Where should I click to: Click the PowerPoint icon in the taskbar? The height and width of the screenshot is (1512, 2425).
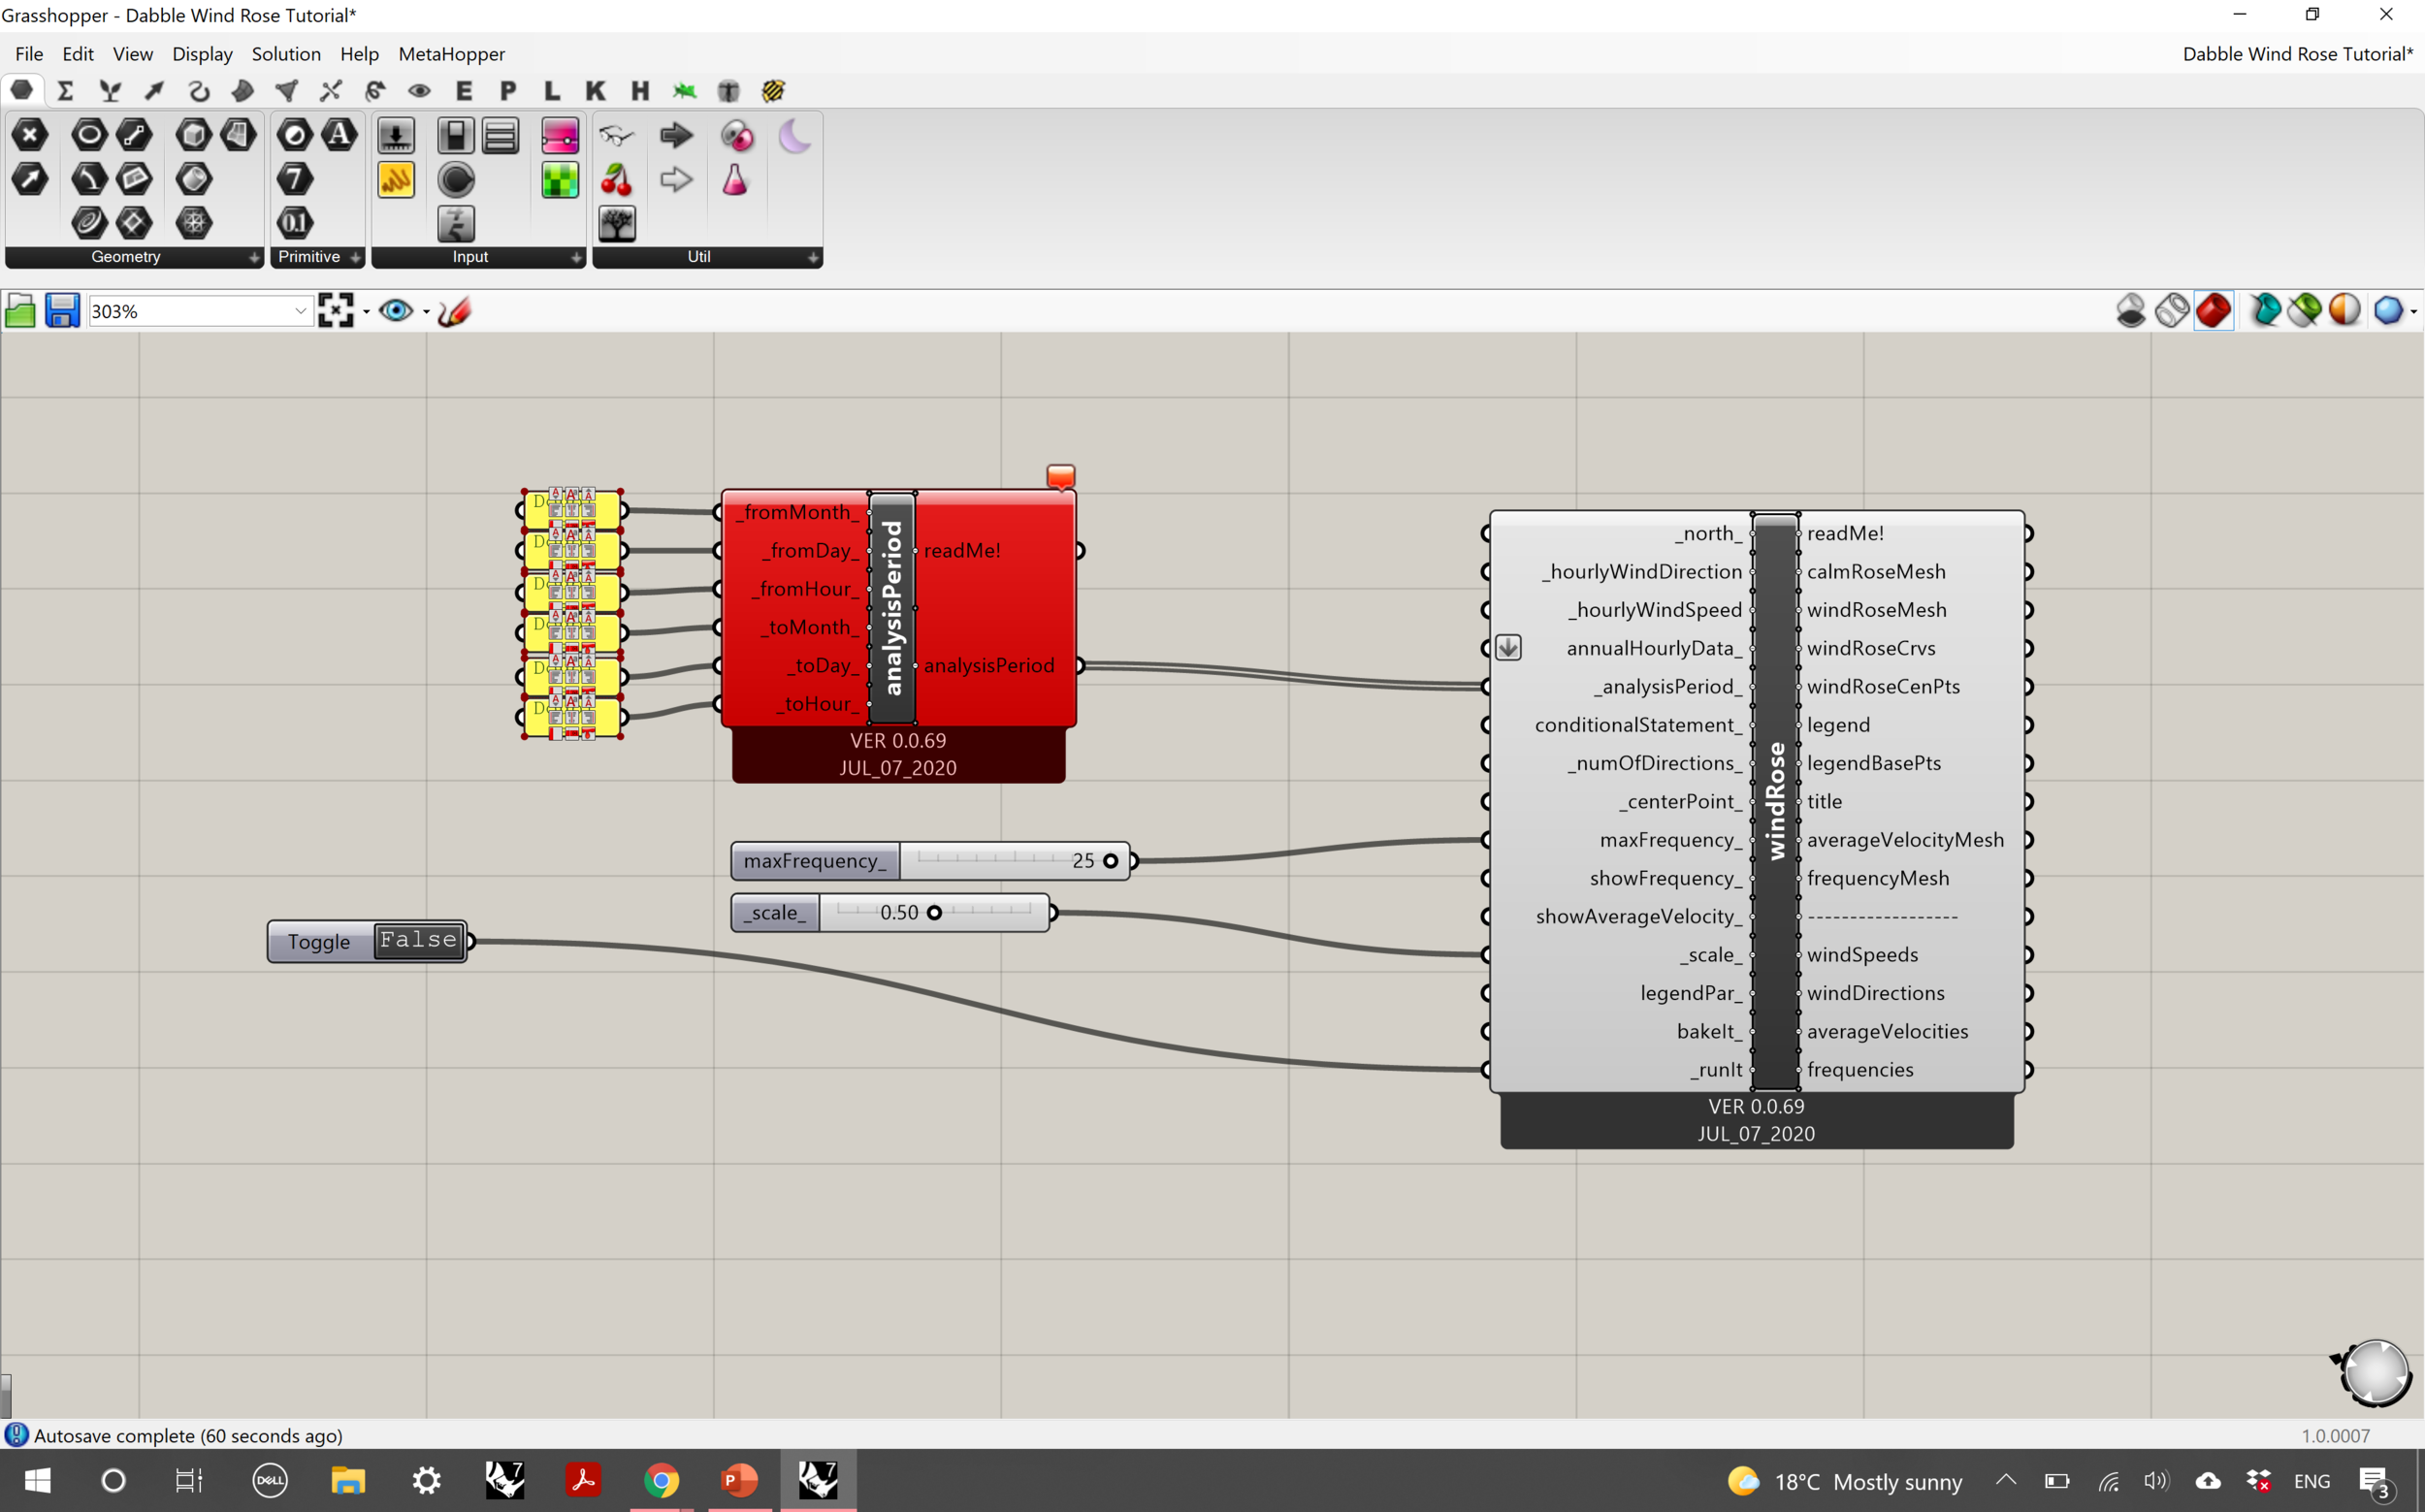pyautogui.click(x=739, y=1480)
